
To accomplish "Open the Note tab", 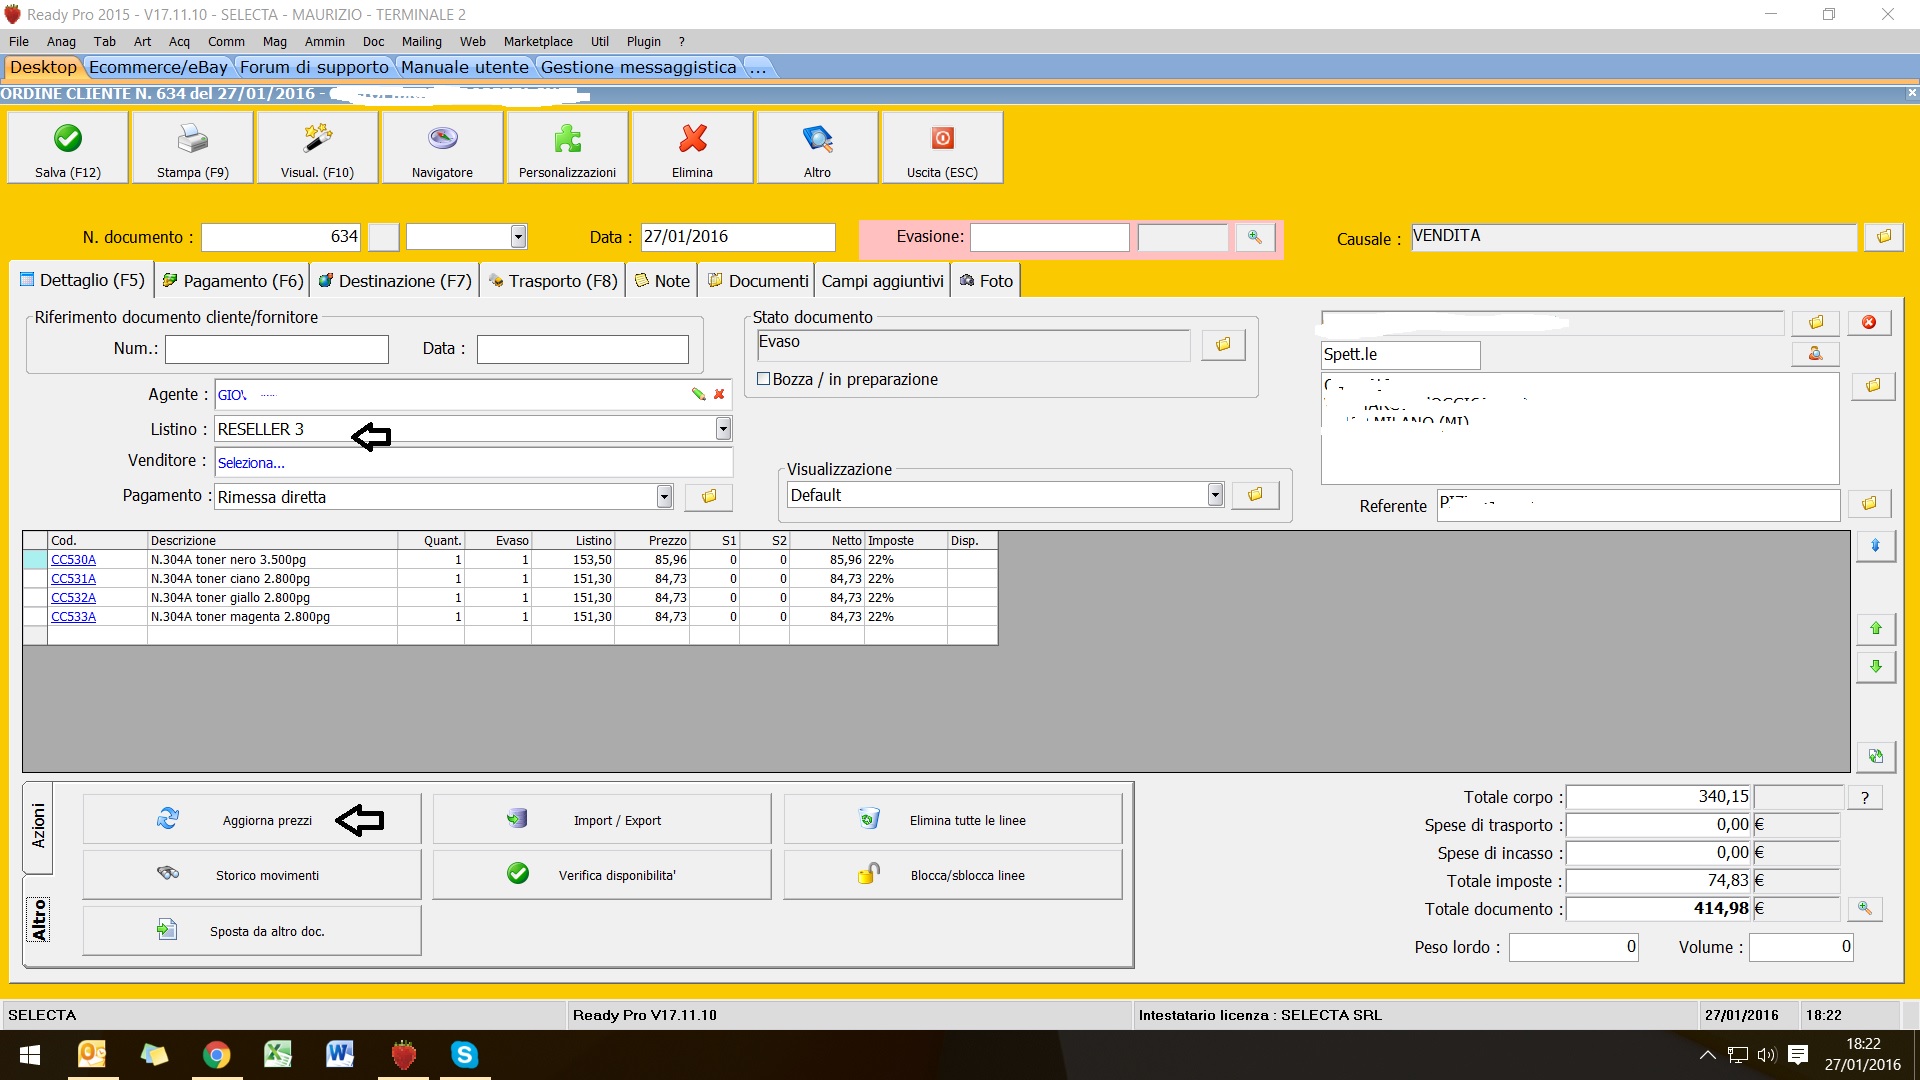I will [x=662, y=281].
